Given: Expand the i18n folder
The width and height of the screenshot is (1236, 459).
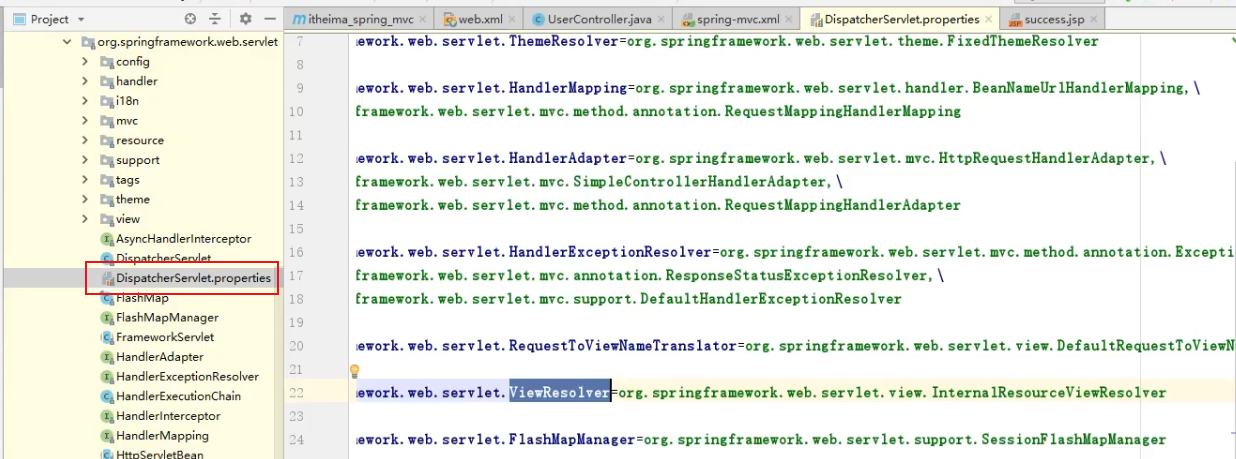Looking at the screenshot, I should coord(86,101).
